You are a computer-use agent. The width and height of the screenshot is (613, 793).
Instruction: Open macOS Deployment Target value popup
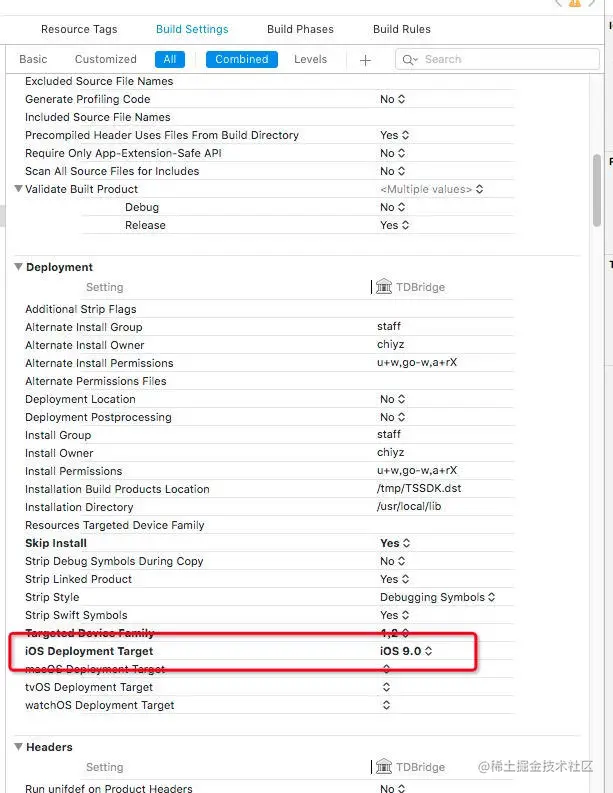[x=386, y=669]
